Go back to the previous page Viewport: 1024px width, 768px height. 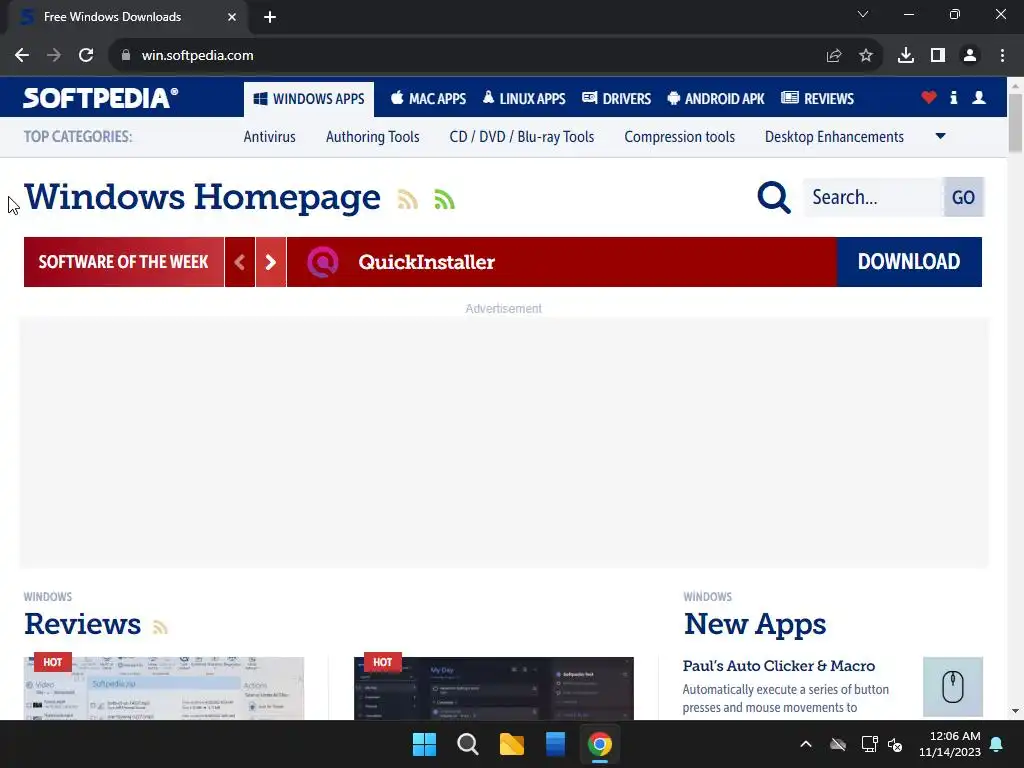[x=22, y=56]
